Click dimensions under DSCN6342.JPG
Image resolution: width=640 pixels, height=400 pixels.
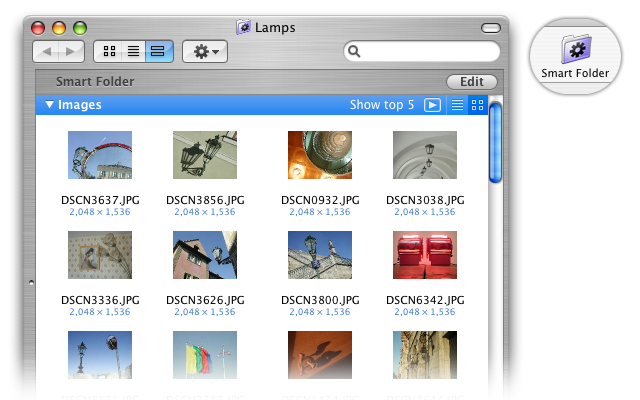coord(425,312)
